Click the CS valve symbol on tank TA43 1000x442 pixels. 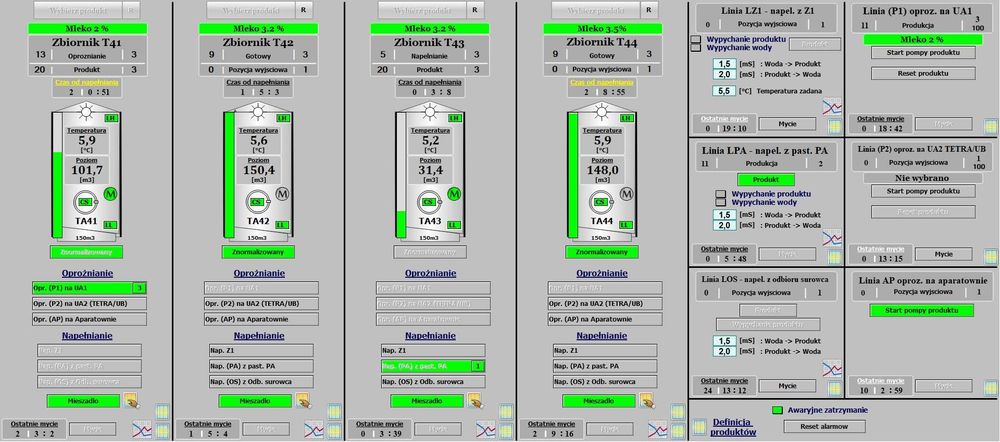[x=429, y=203]
